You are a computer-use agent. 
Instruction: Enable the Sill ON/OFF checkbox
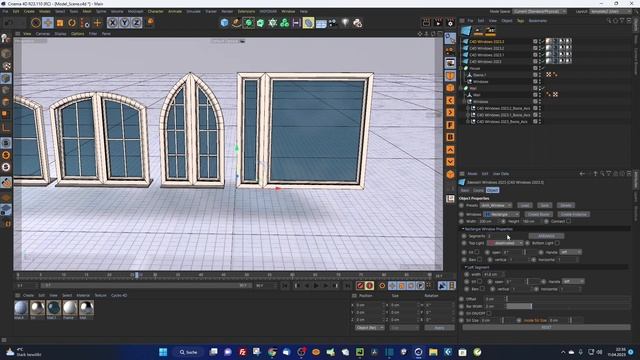[489, 313]
